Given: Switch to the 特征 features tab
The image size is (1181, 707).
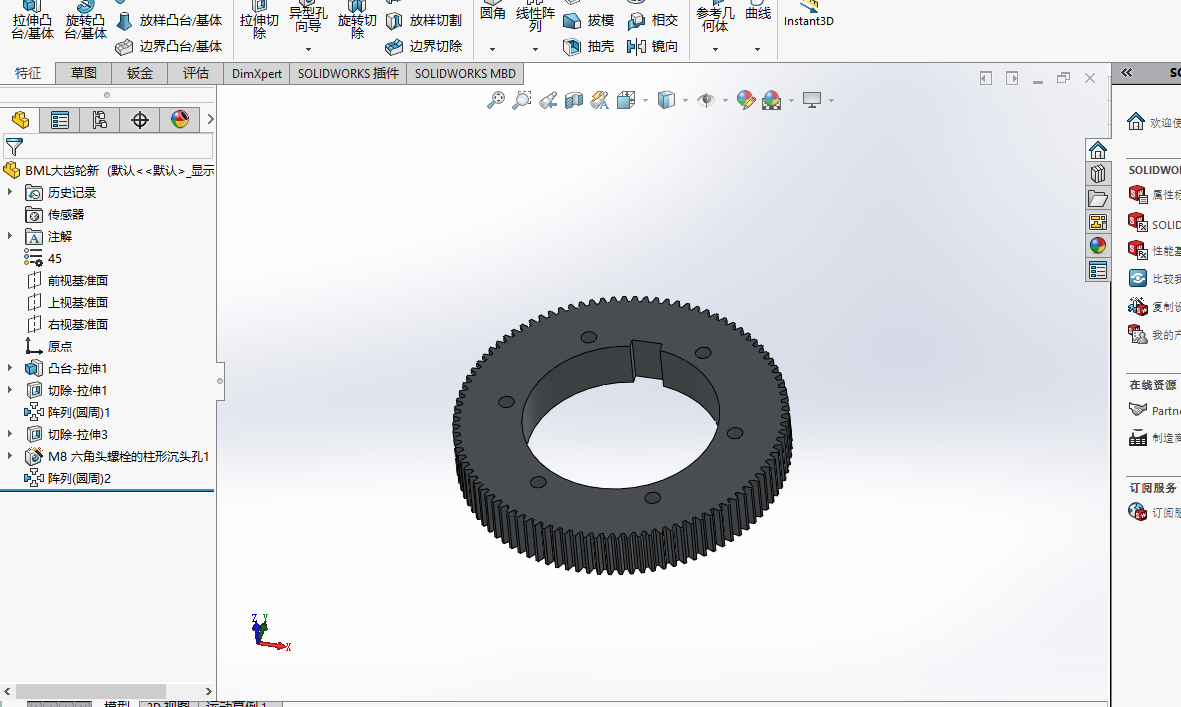Looking at the screenshot, I should [x=28, y=73].
